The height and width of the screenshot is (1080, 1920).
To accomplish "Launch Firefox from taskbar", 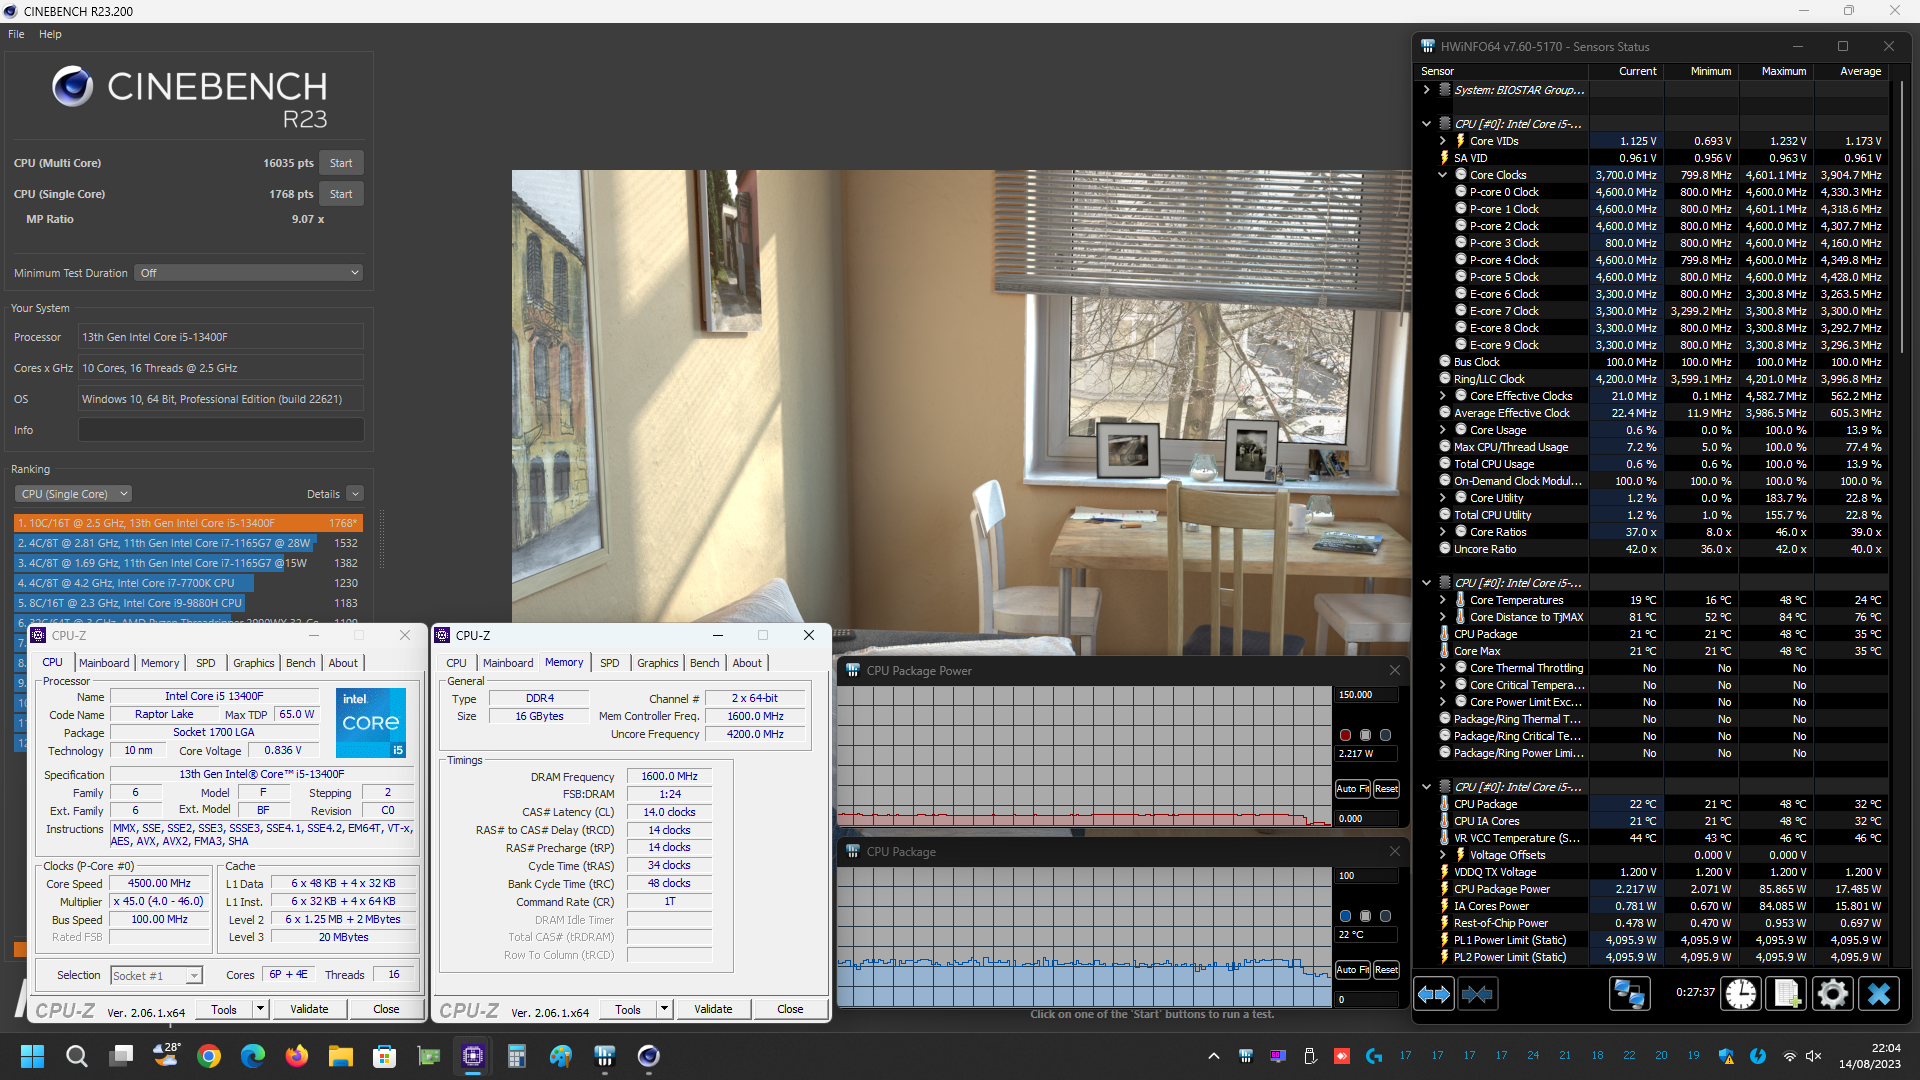I will (297, 1056).
